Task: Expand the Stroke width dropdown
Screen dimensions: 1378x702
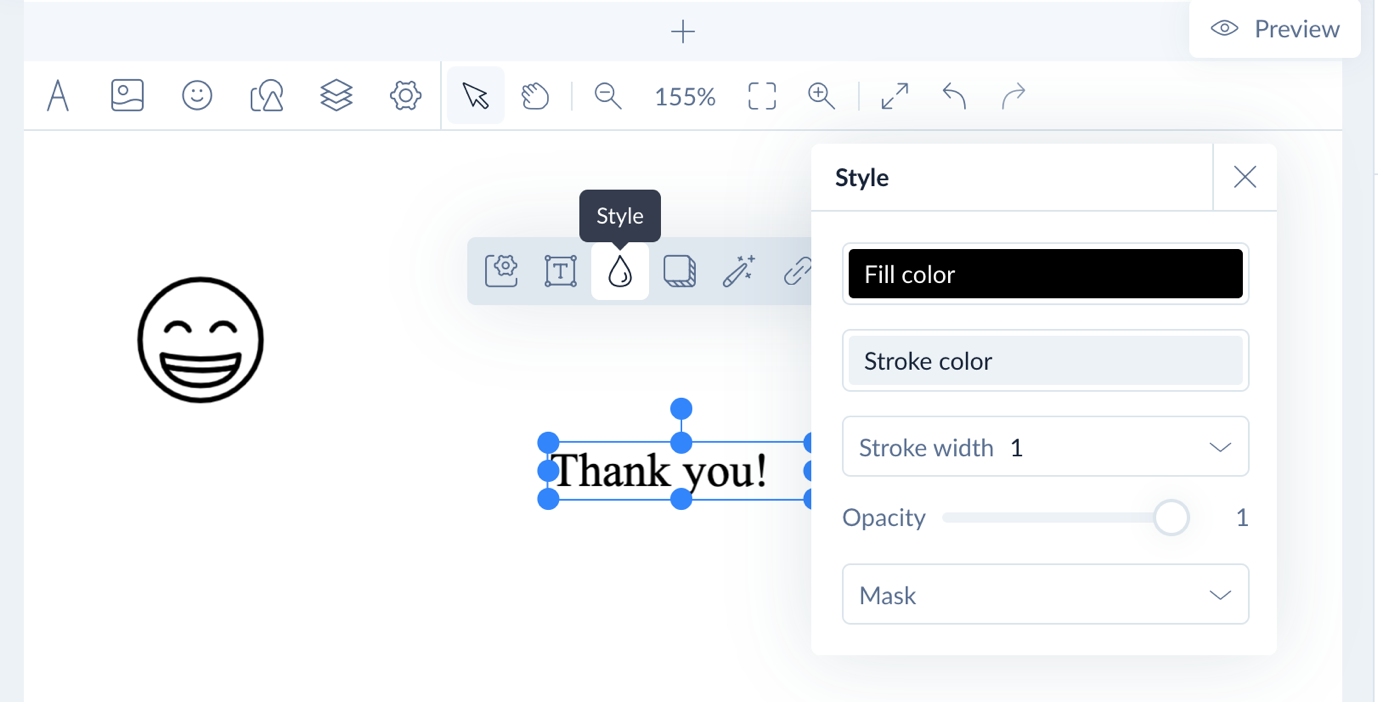Action: click(x=1046, y=447)
